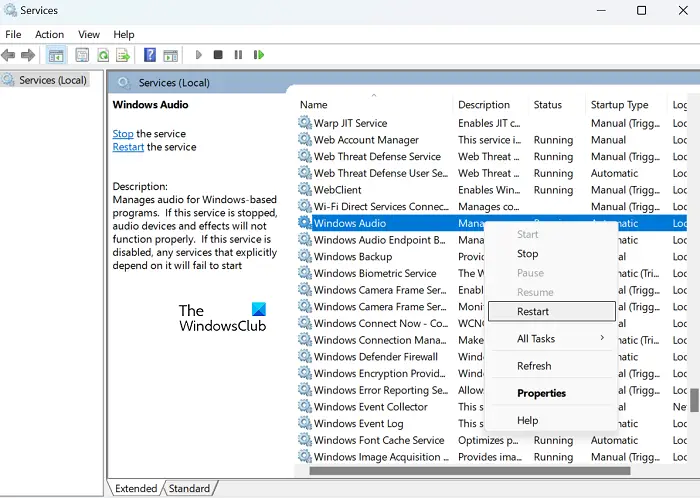Click the Back arrow toolbar icon
Image resolution: width=700 pixels, height=498 pixels.
(8, 55)
